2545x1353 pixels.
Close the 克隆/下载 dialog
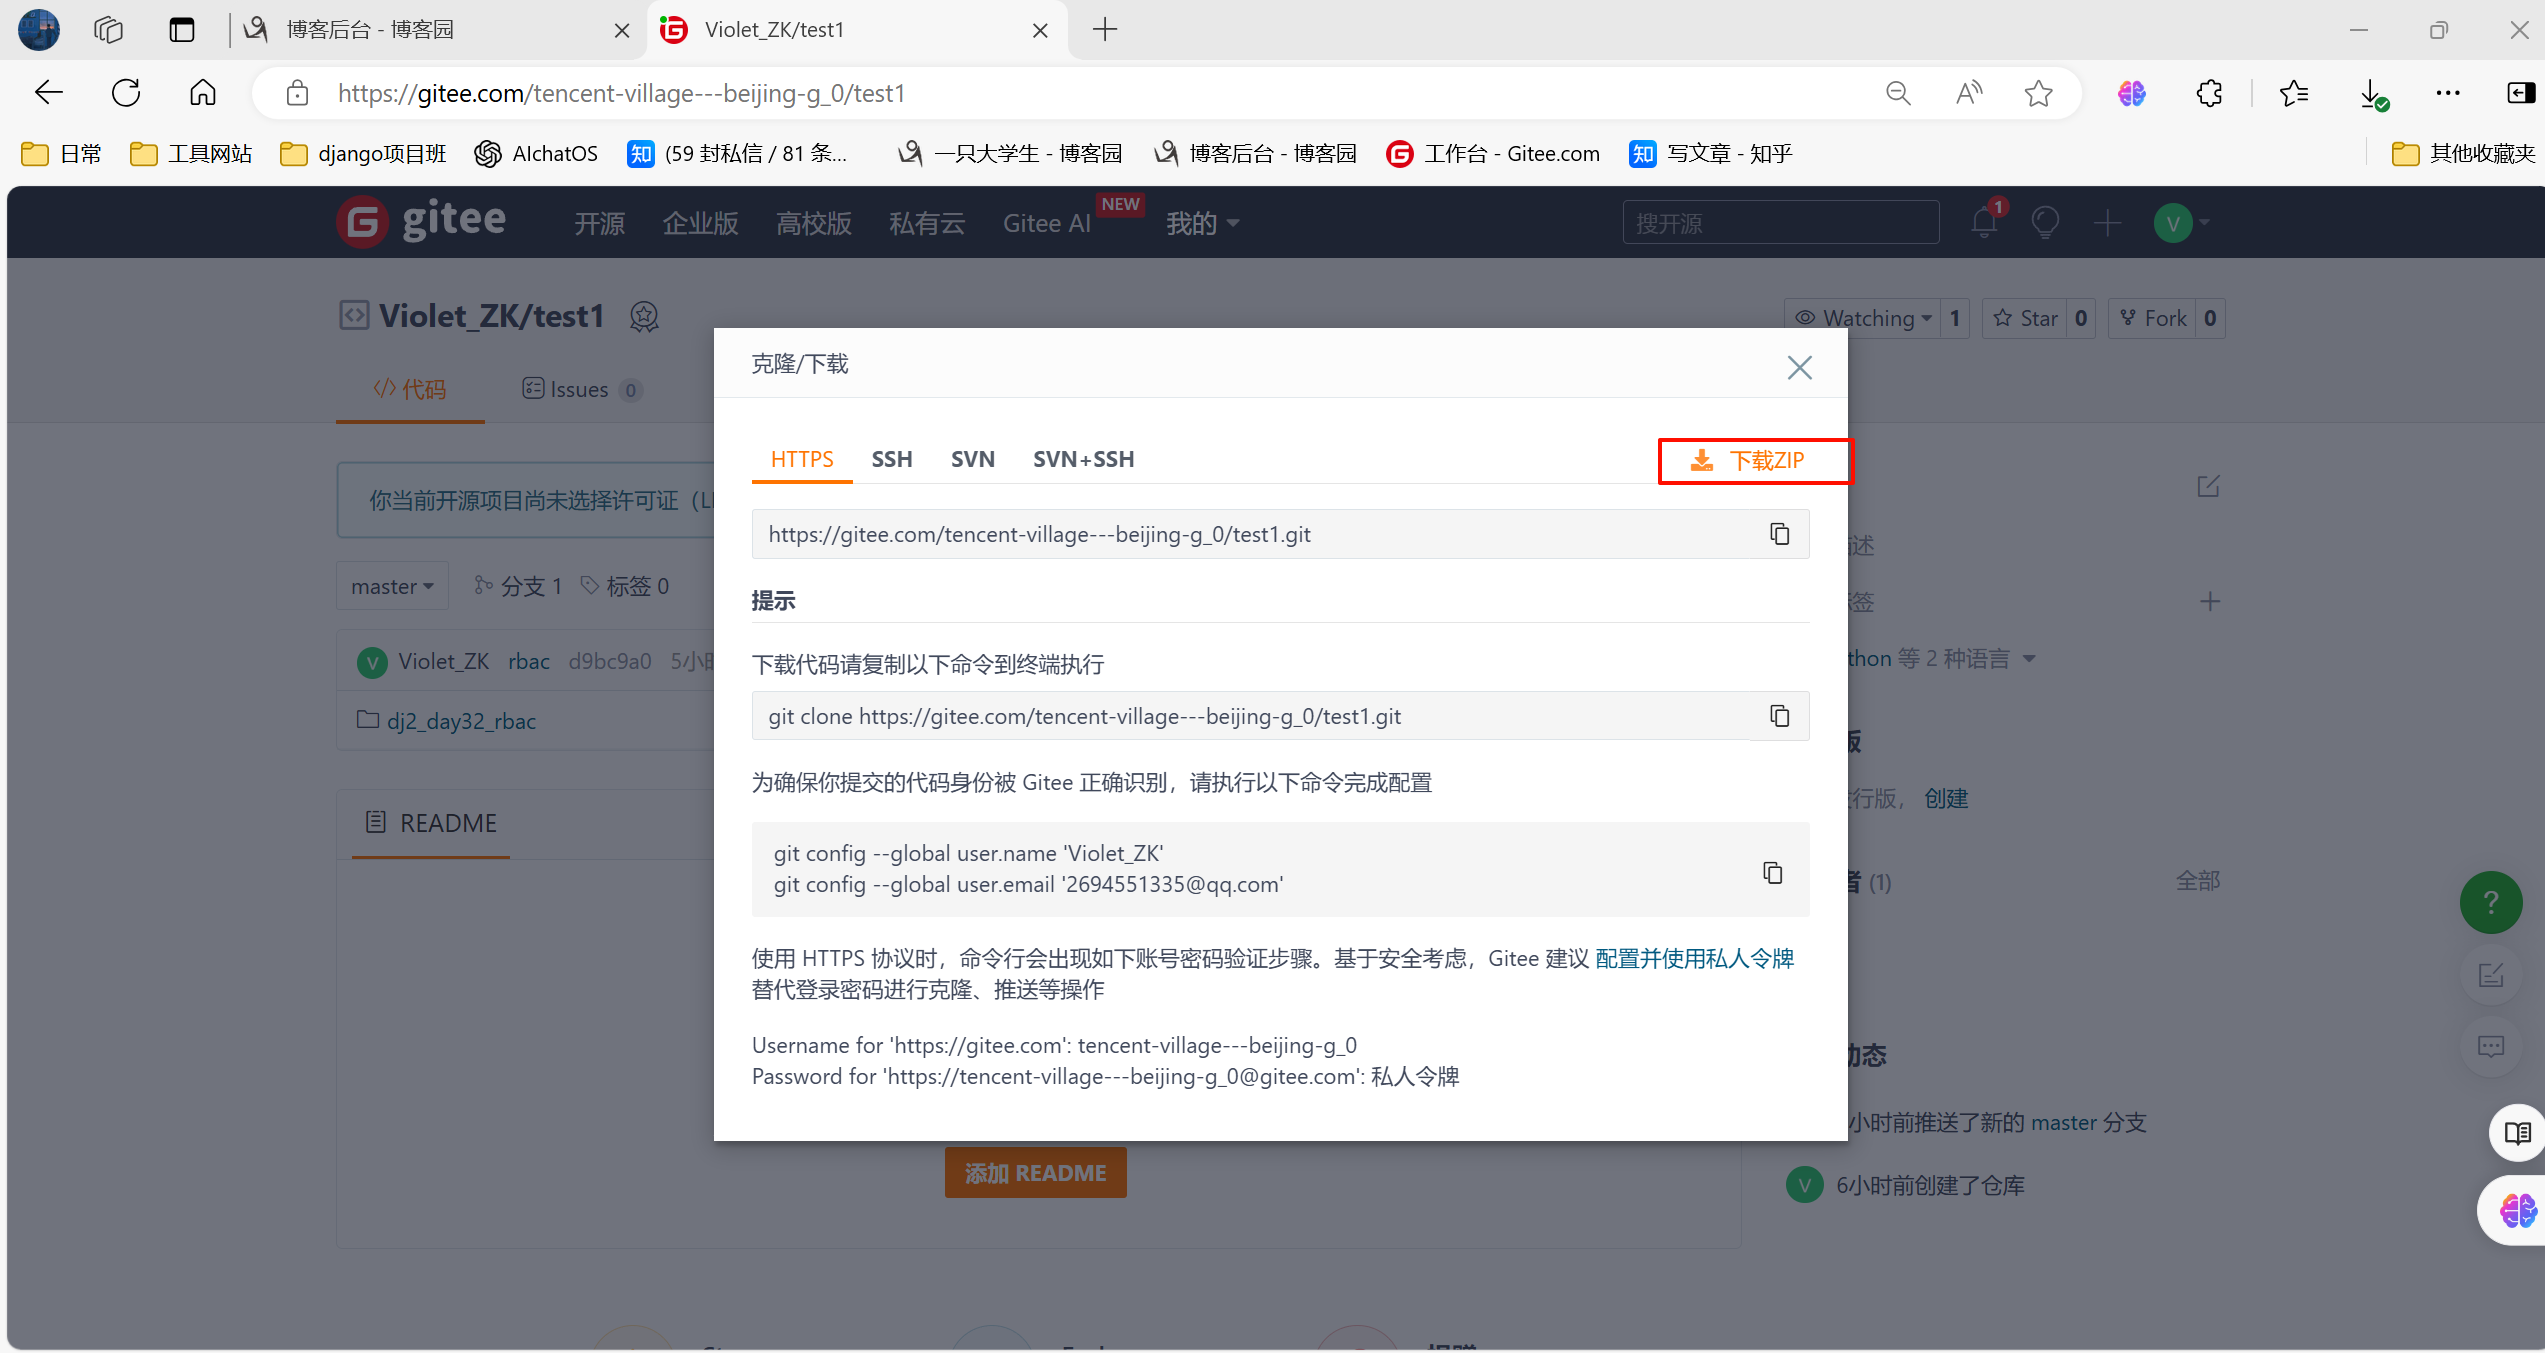(1799, 367)
